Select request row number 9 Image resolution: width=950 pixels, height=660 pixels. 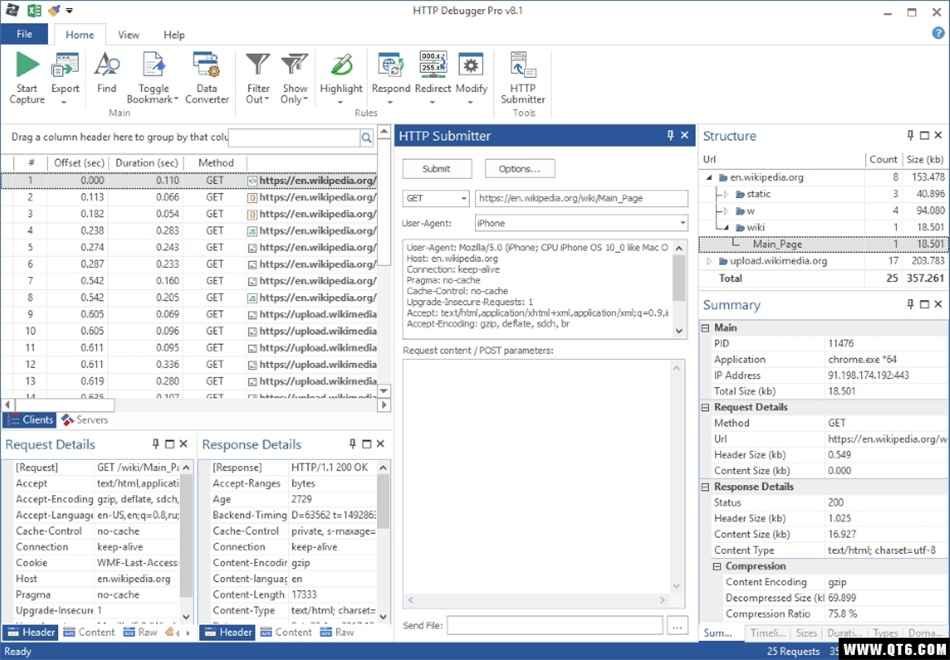(189, 314)
